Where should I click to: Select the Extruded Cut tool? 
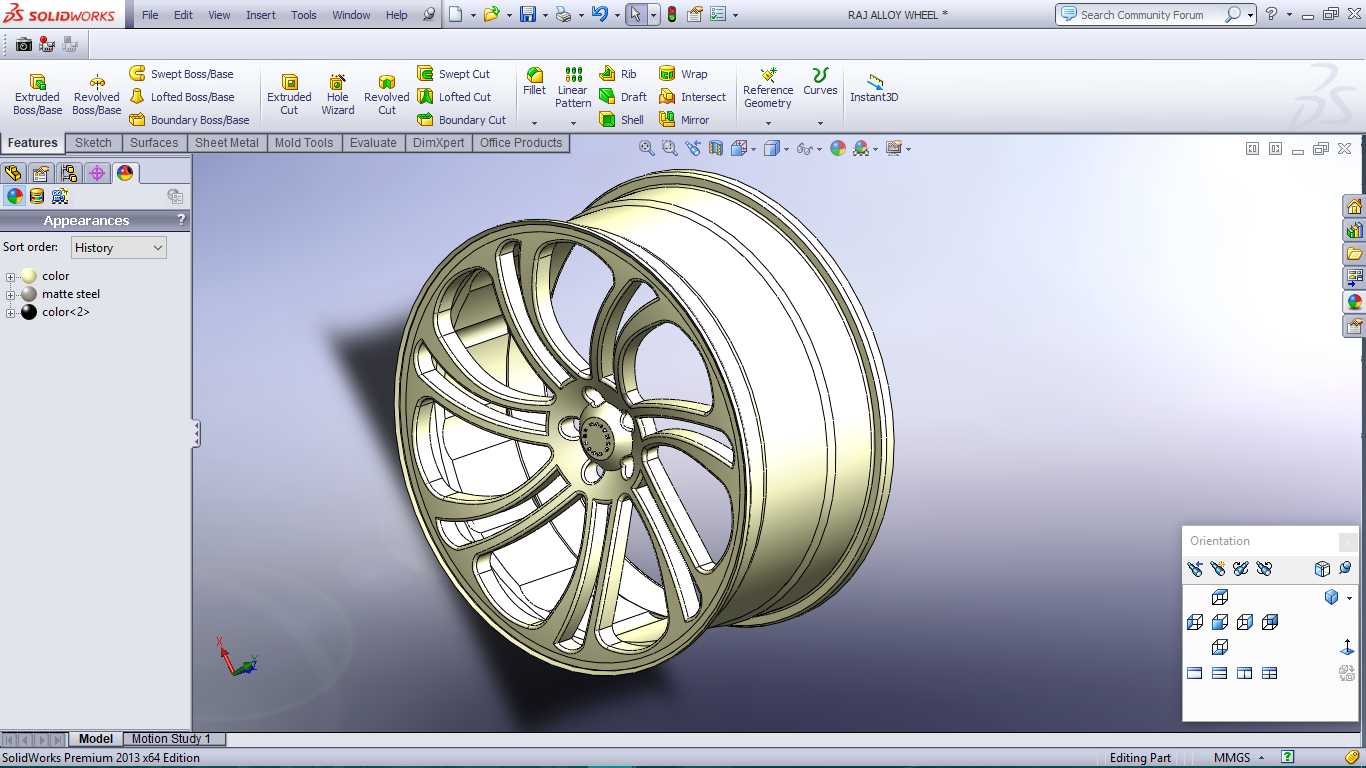[x=289, y=94]
